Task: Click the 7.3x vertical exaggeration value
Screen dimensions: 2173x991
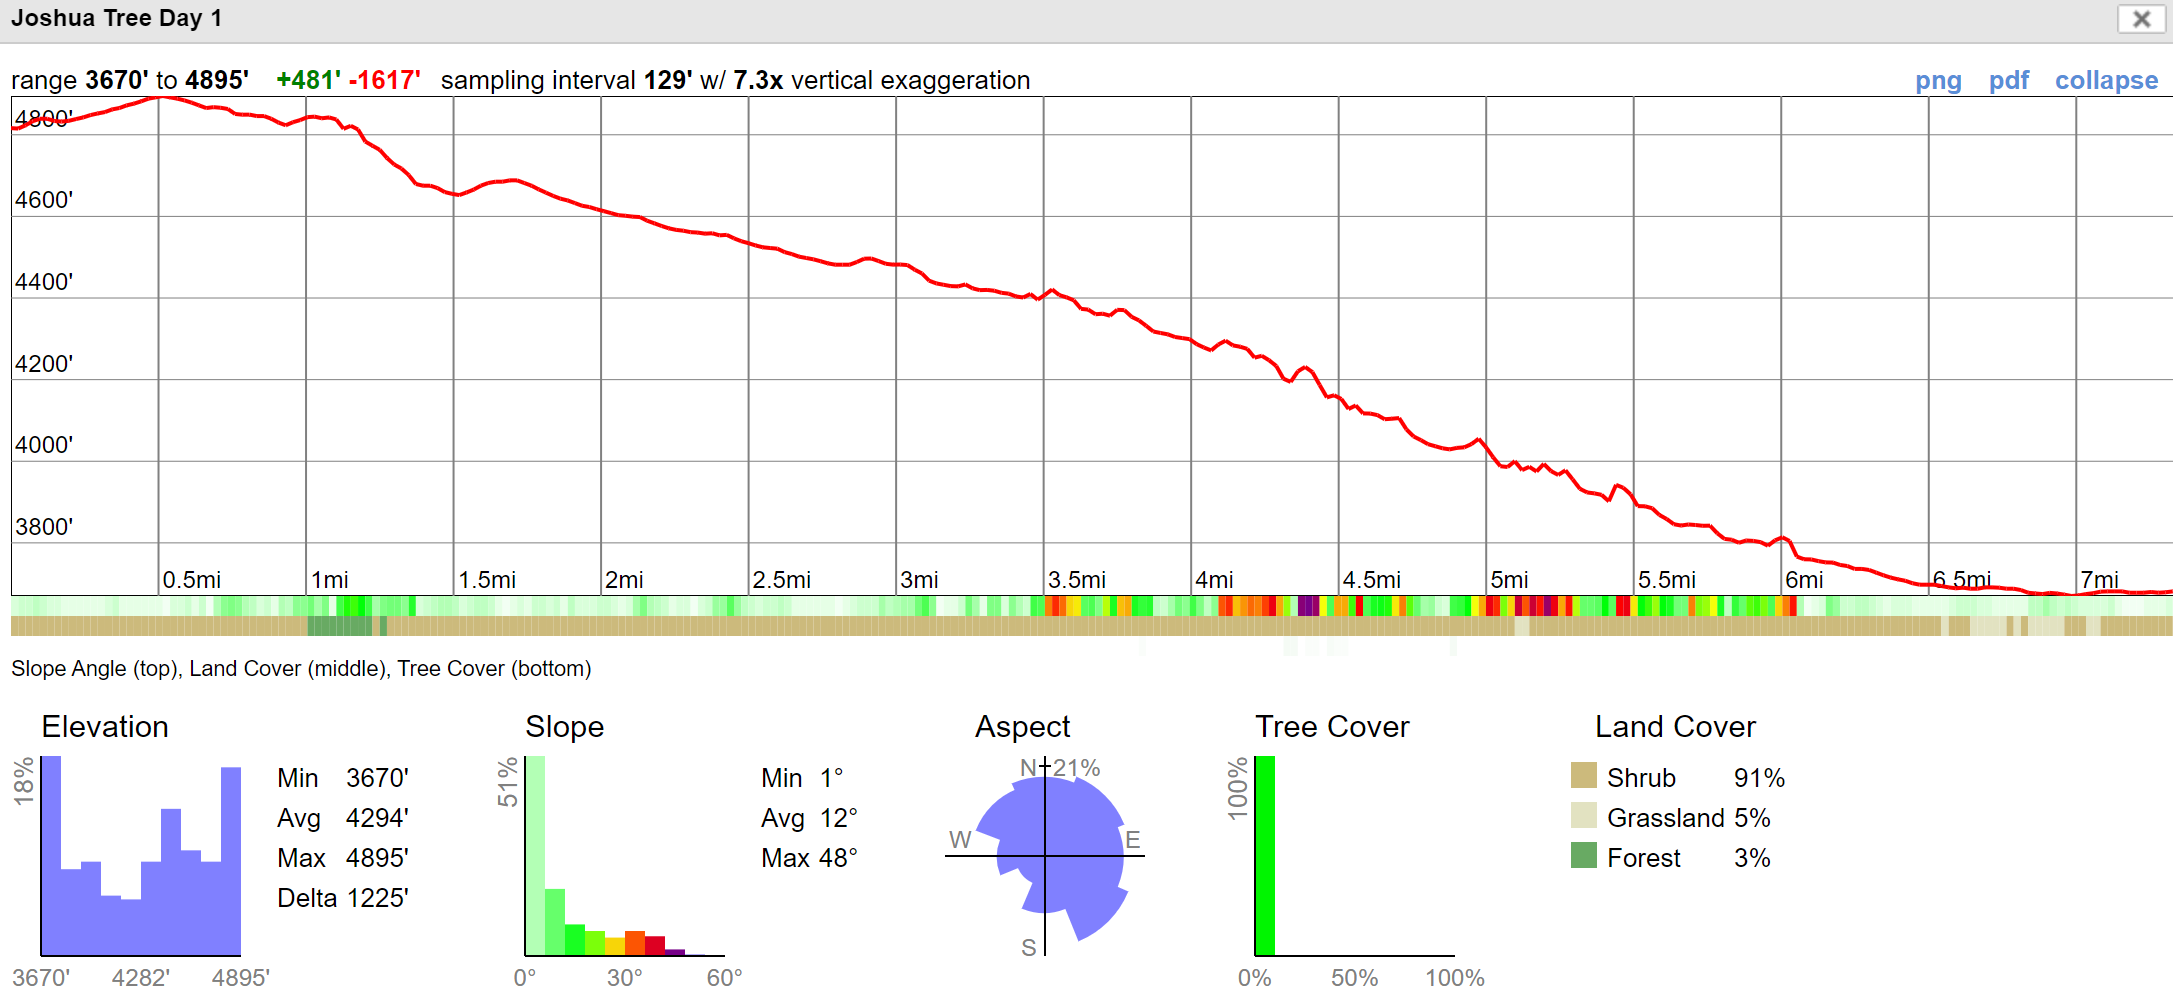Action: pyautogui.click(x=758, y=80)
